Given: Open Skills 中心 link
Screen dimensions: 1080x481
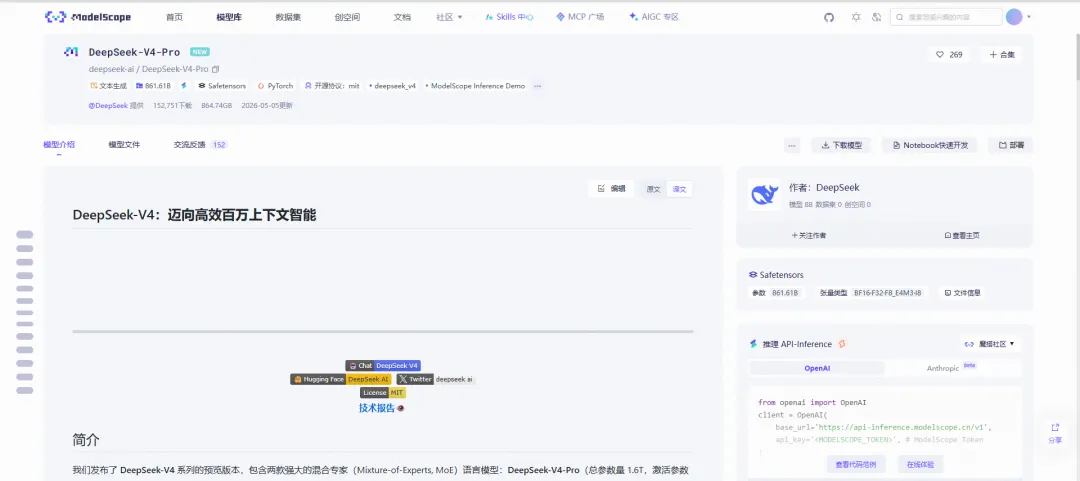Looking at the screenshot, I should tap(510, 17).
